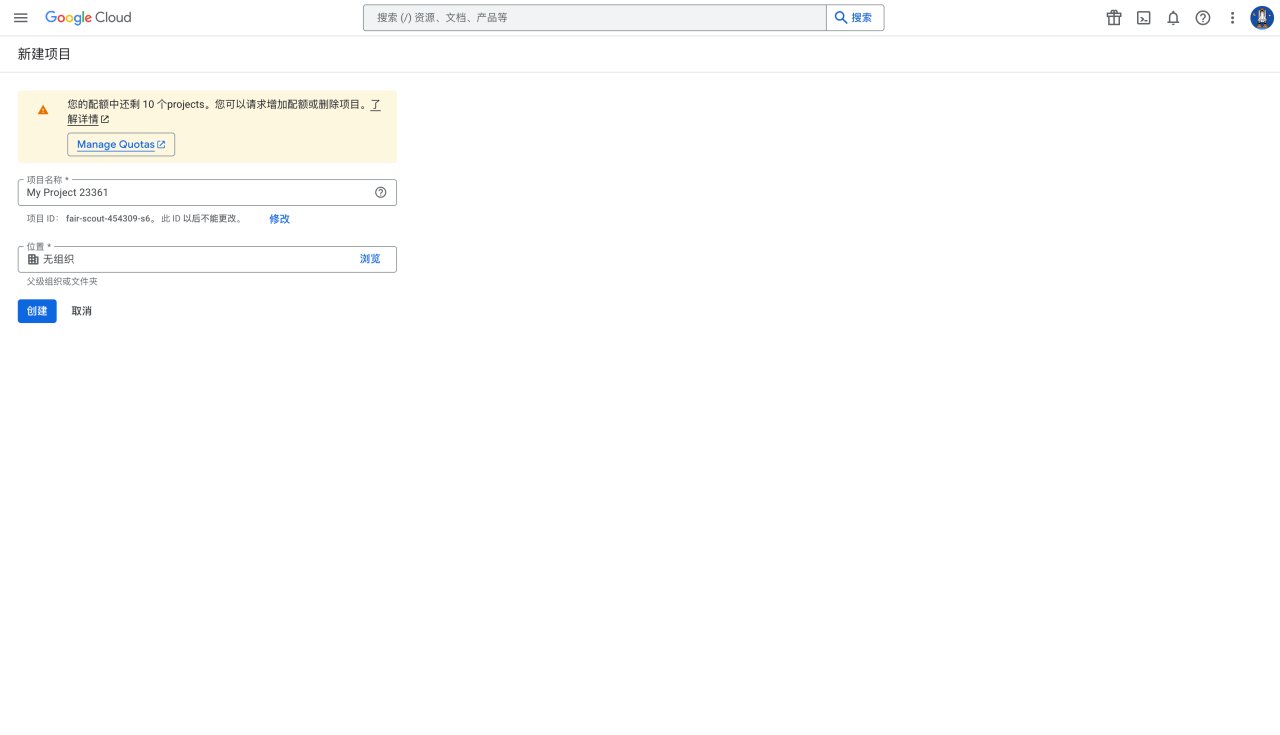This screenshot has height=735, width=1280.
Task: Click into the 项目名称 text field
Action: (x=195, y=193)
